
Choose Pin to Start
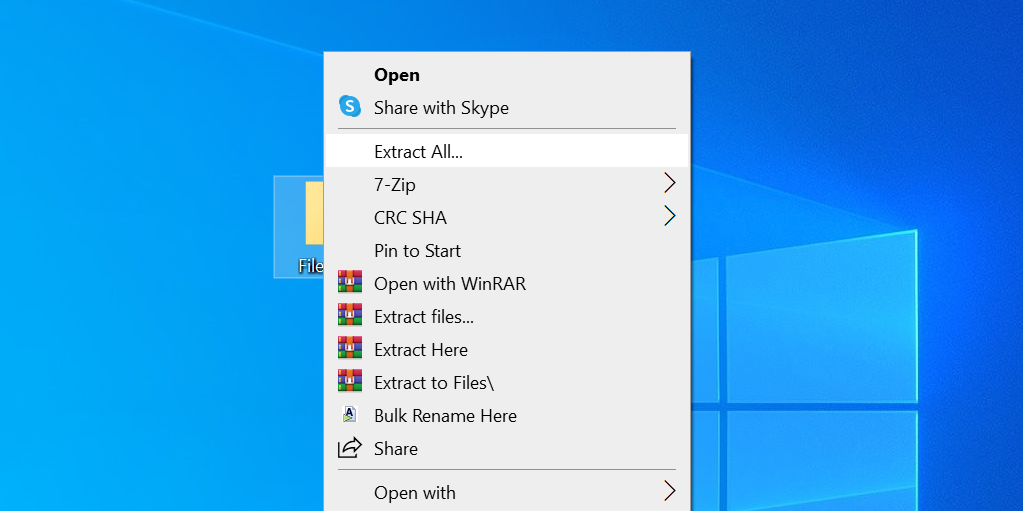click(417, 251)
